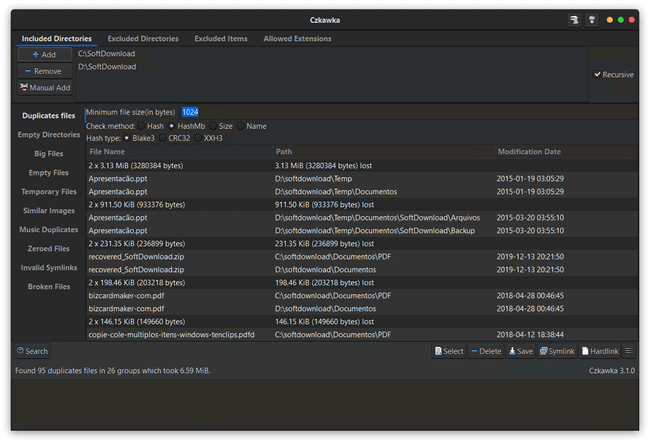
Task: Click the Manual Add button
Action: click(45, 87)
